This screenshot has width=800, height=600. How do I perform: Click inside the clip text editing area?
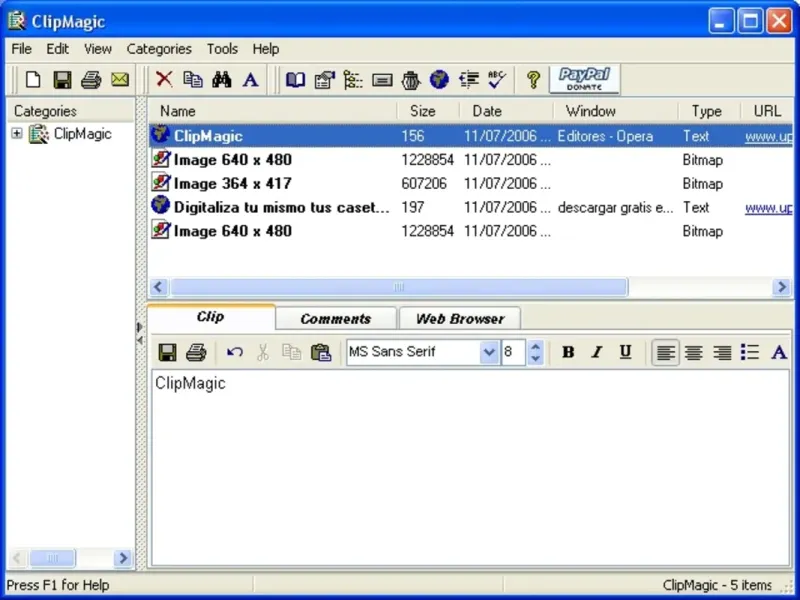point(470,467)
